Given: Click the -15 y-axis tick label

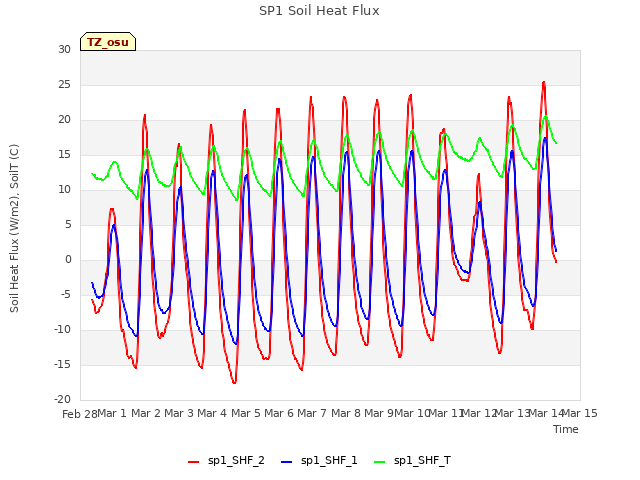Looking at the screenshot, I should pyautogui.click(x=62, y=364).
